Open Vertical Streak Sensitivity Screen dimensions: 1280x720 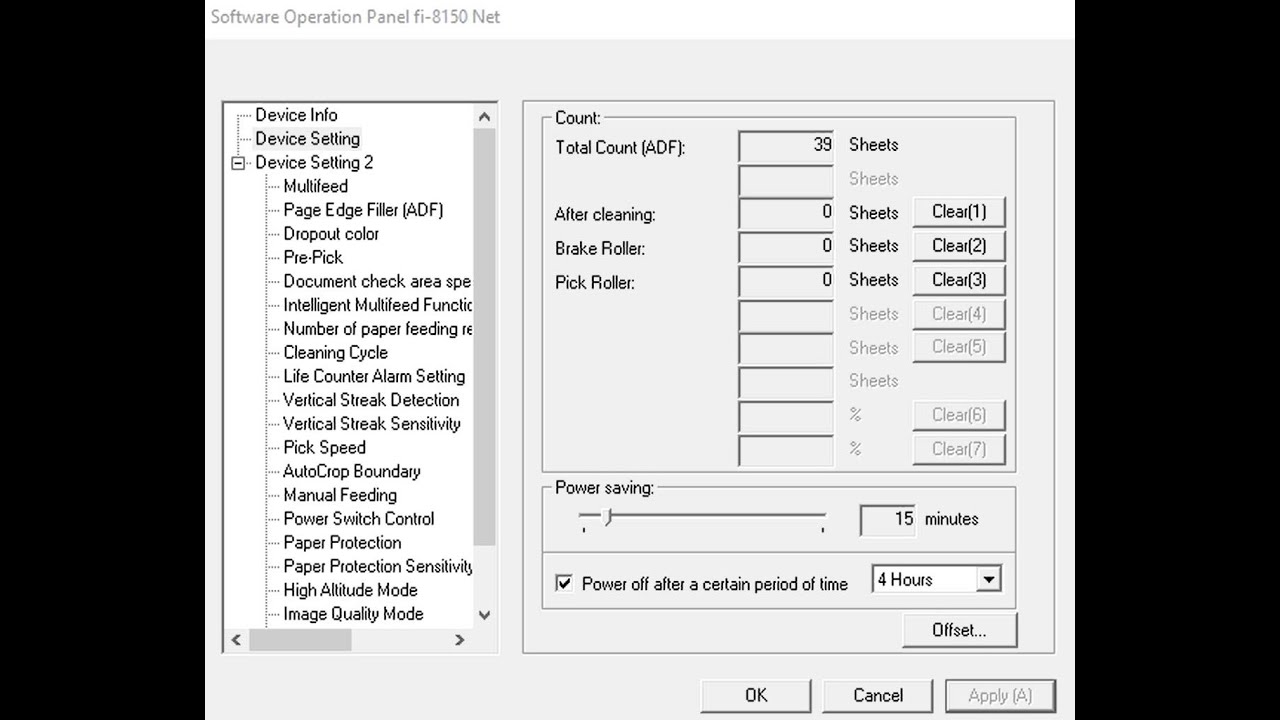click(372, 424)
